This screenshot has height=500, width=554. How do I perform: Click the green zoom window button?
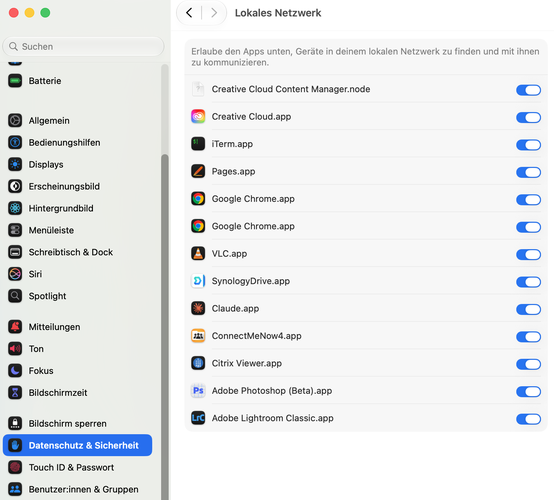coord(45,13)
